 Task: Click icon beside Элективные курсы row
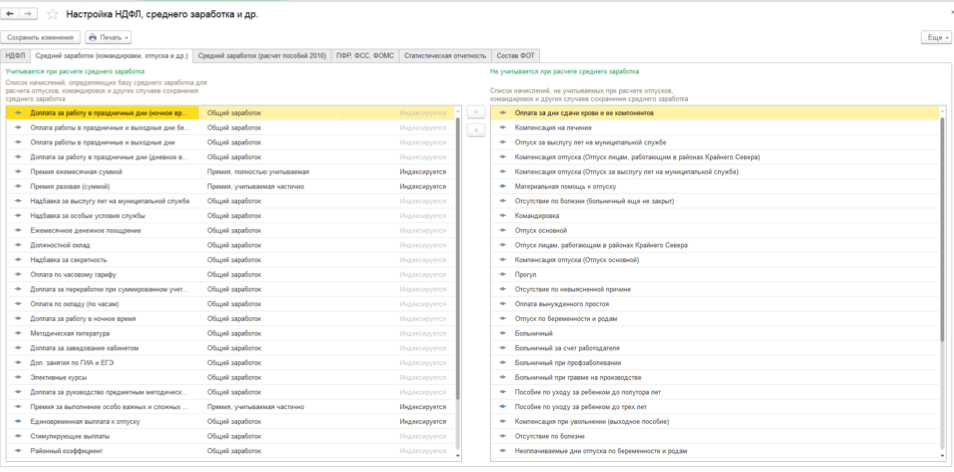click(x=18, y=378)
